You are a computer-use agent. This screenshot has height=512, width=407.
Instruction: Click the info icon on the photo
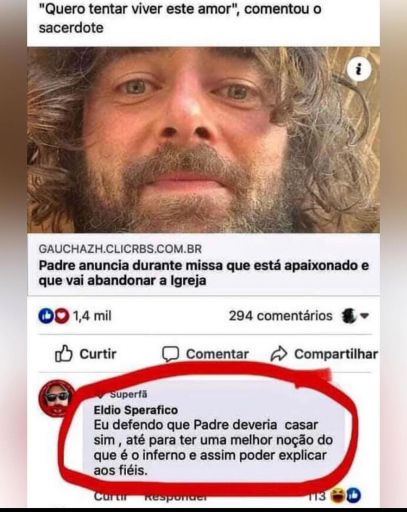358,70
